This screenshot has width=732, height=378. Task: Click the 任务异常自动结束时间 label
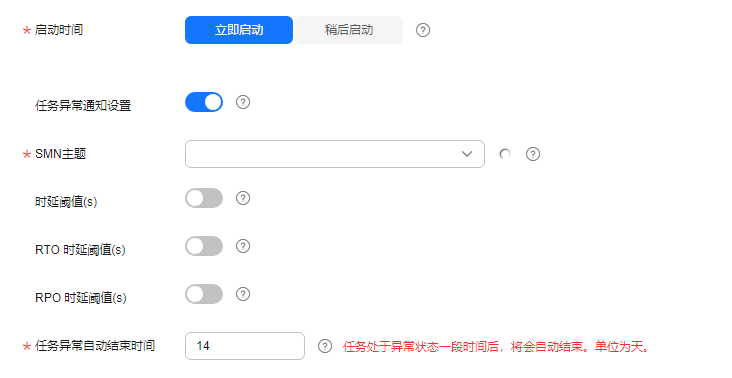click(x=95, y=346)
